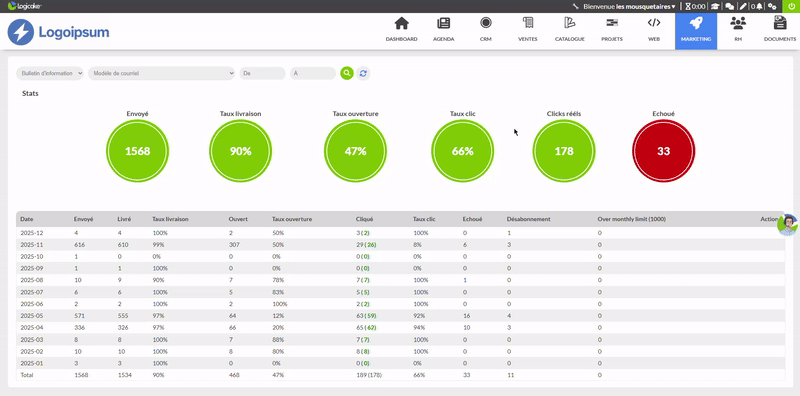Viewport: 800px width, 396px height.
Task: Click the green search button
Action: [x=347, y=73]
